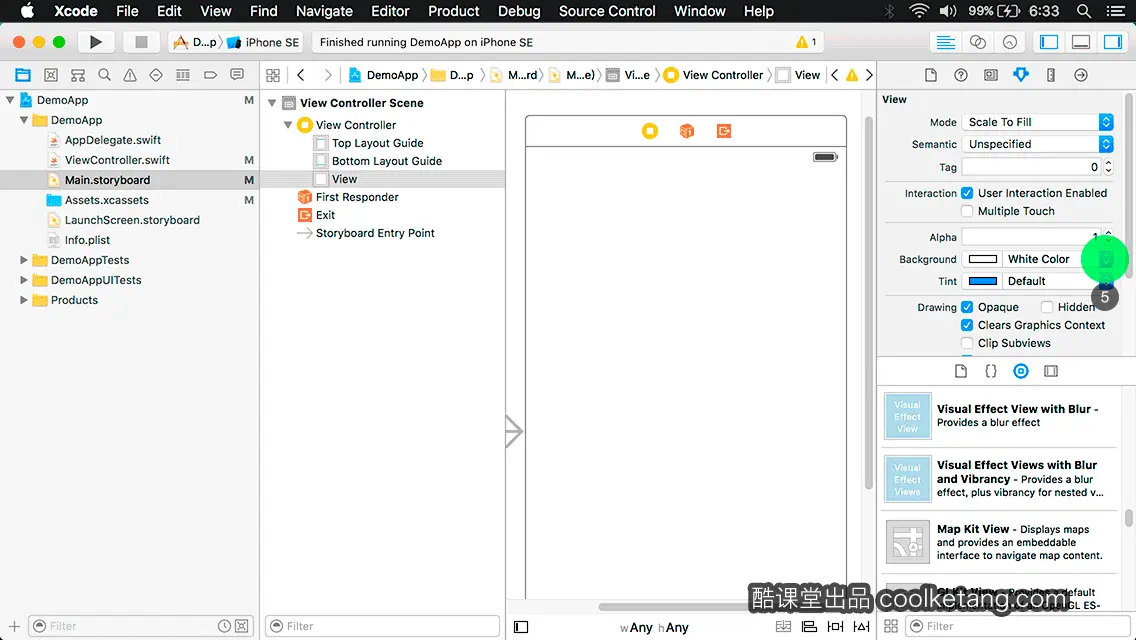This screenshot has height=640, width=1136.
Task: Hide the Navigator panel
Action: (x=1048, y=42)
